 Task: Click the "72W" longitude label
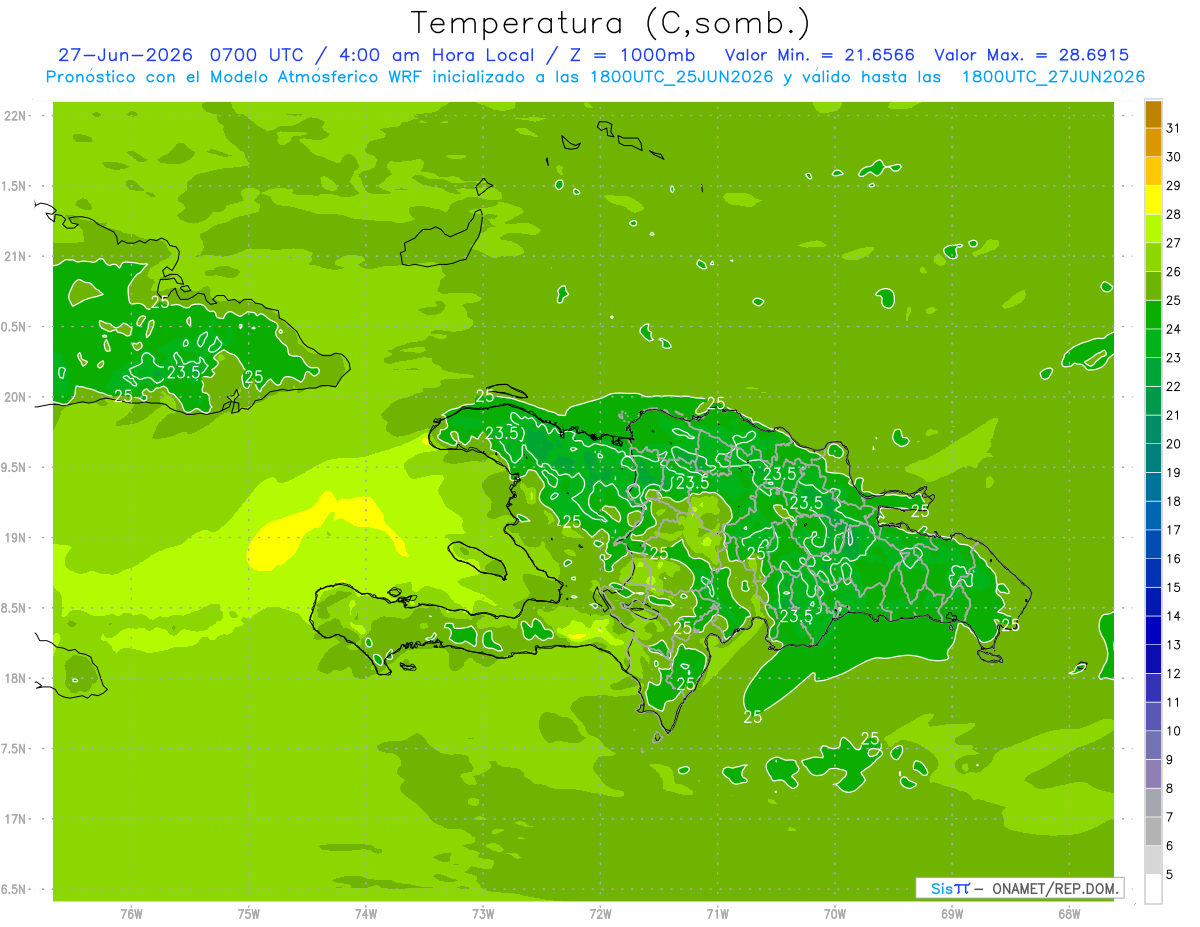600,914
